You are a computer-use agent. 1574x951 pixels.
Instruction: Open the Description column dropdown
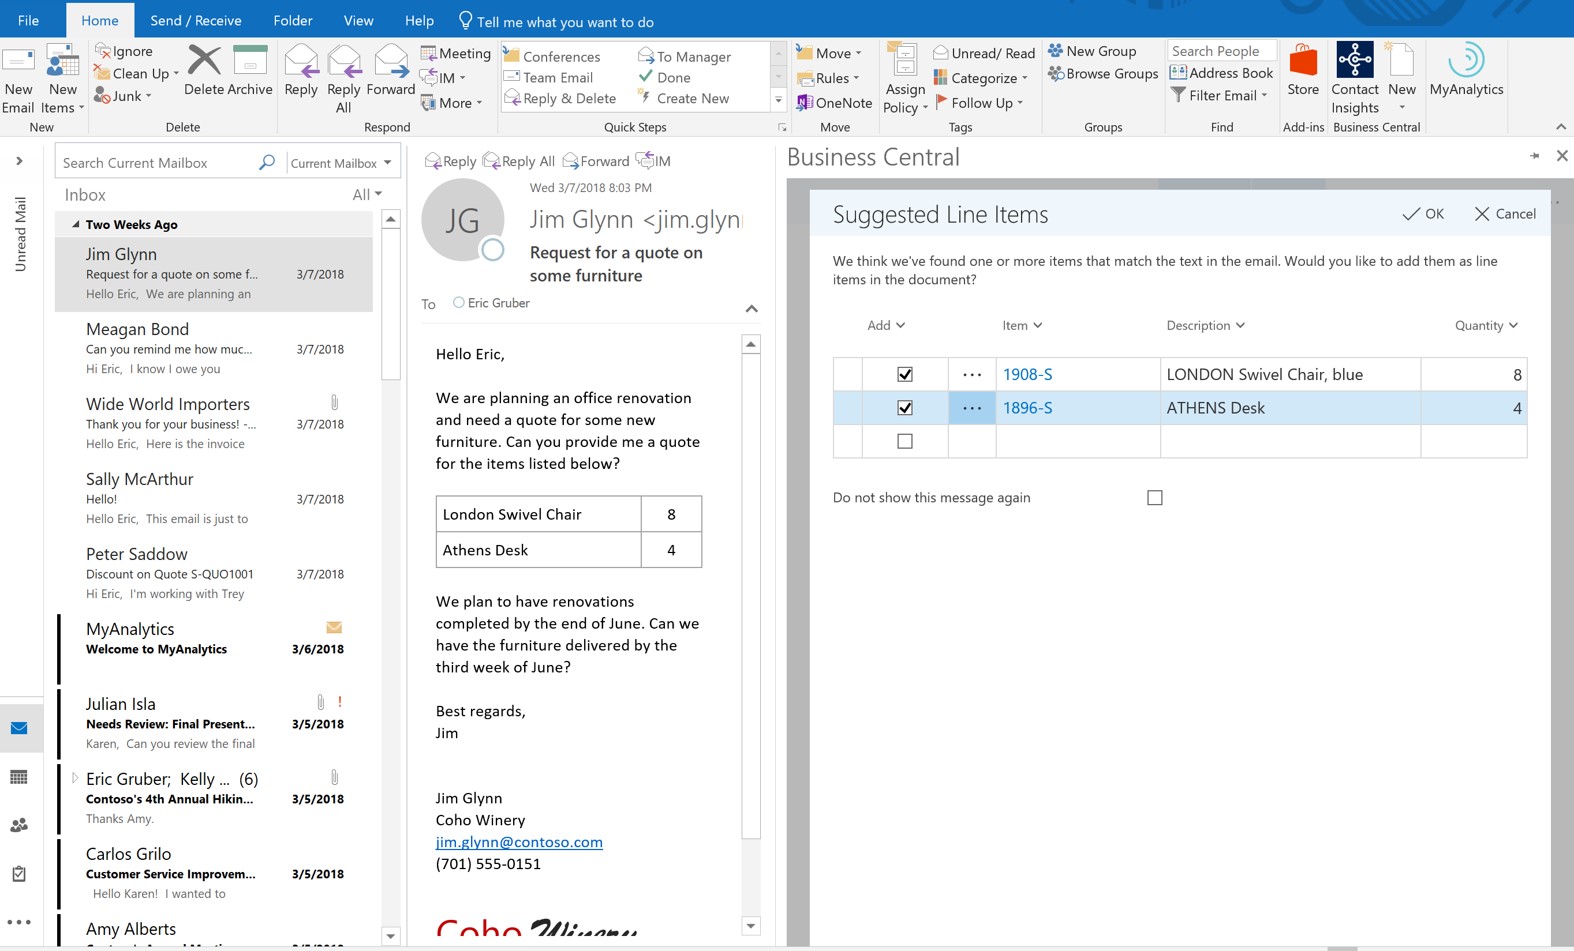coord(1240,325)
